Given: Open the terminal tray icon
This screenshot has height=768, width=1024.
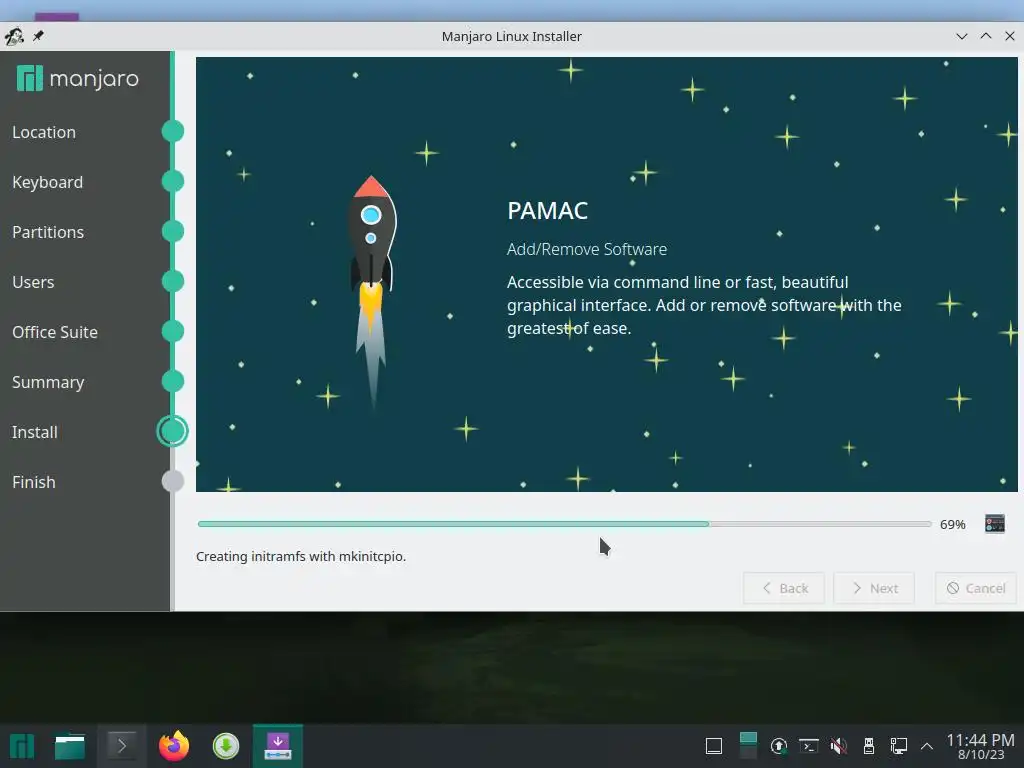Looking at the screenshot, I should [x=808, y=746].
